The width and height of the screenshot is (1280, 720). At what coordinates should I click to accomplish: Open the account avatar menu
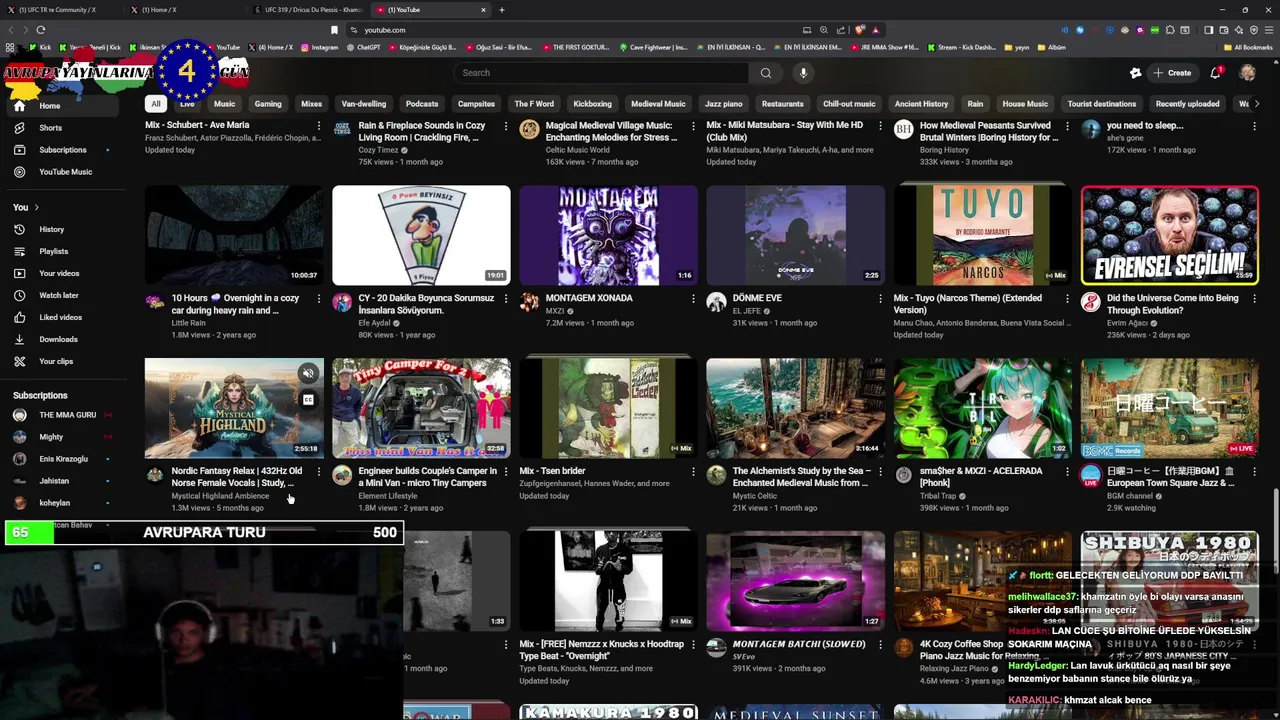[x=1247, y=73]
